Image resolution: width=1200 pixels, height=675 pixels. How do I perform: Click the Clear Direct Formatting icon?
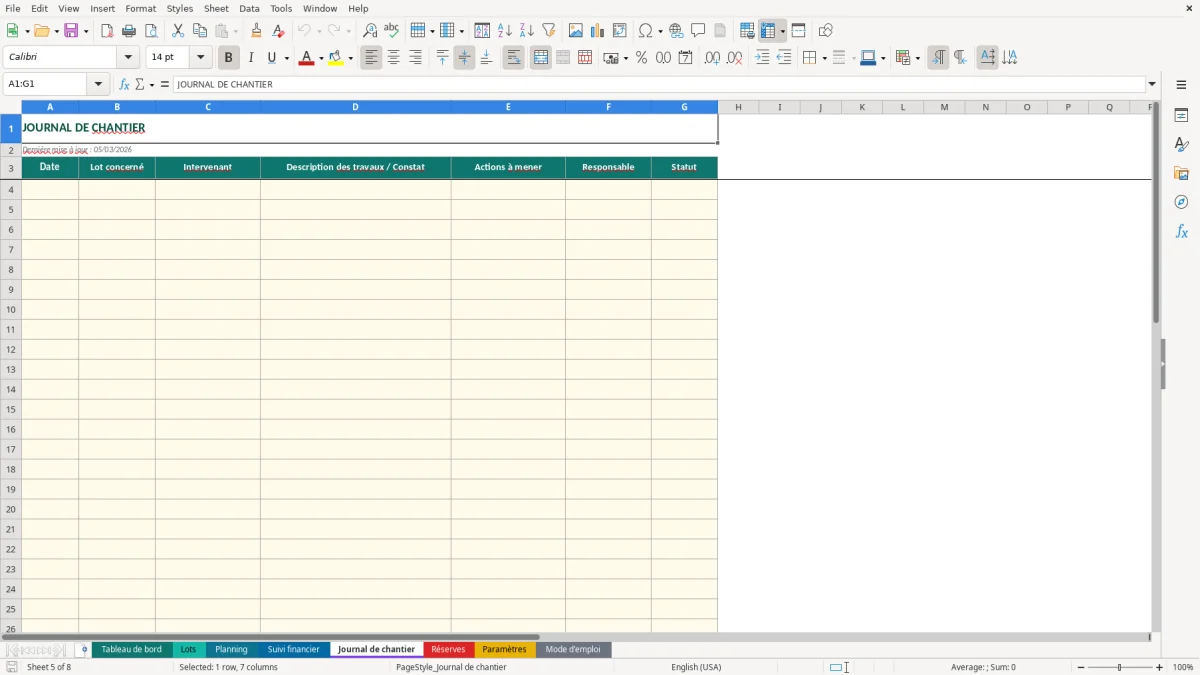tap(278, 31)
